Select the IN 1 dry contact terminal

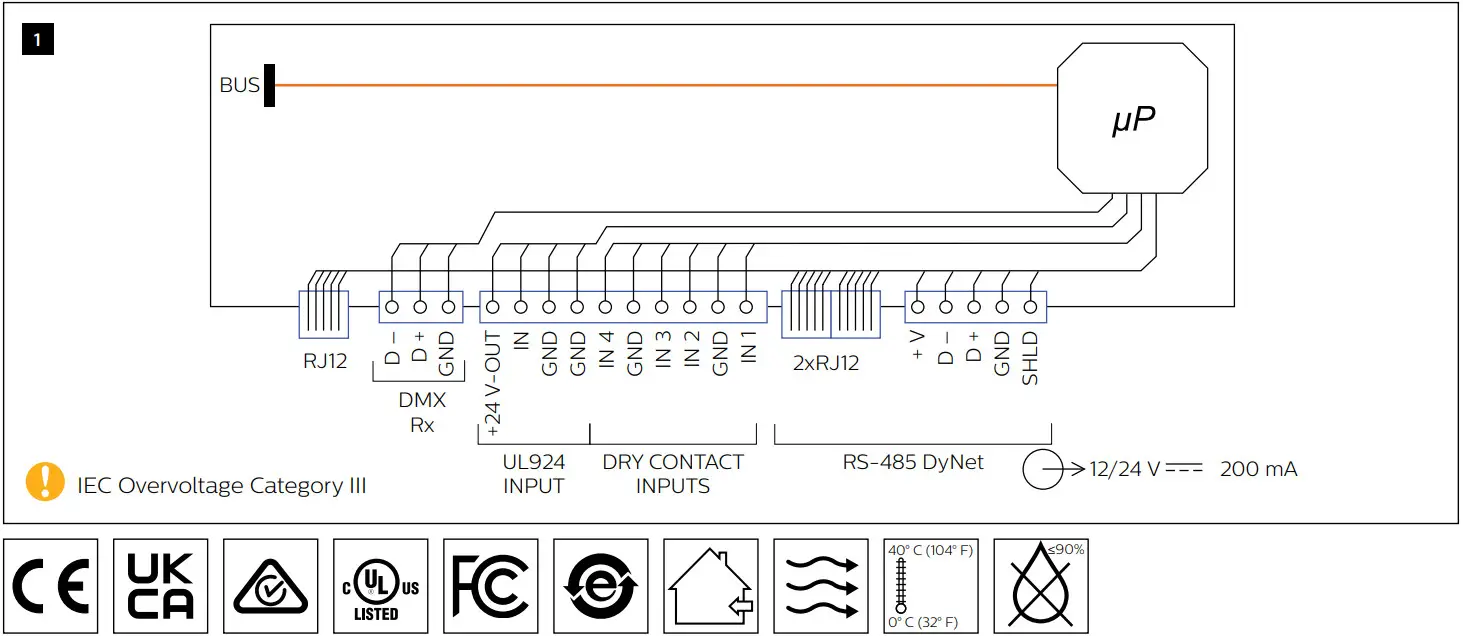point(746,307)
